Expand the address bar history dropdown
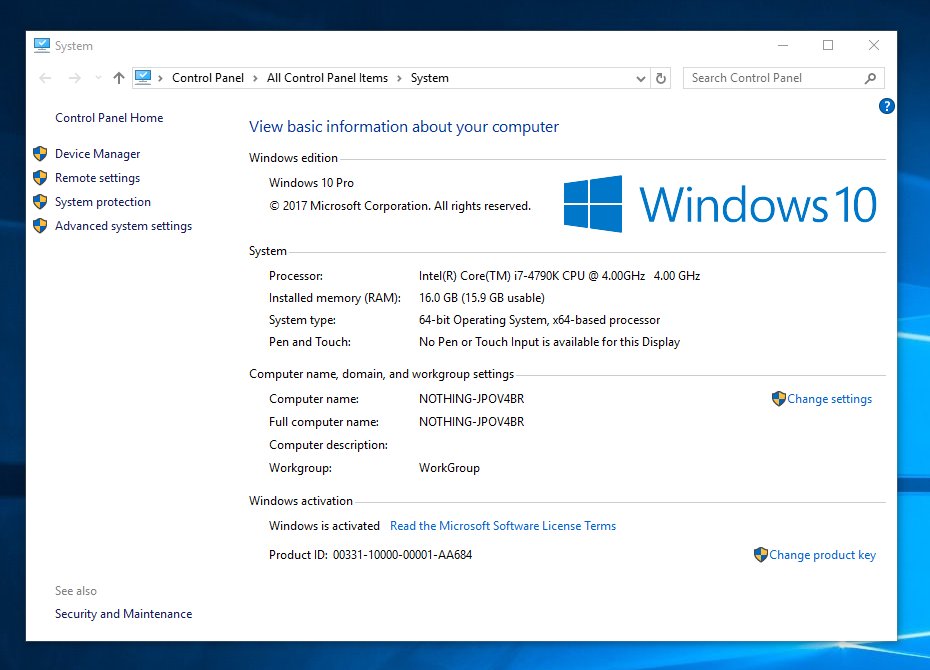 [x=641, y=78]
